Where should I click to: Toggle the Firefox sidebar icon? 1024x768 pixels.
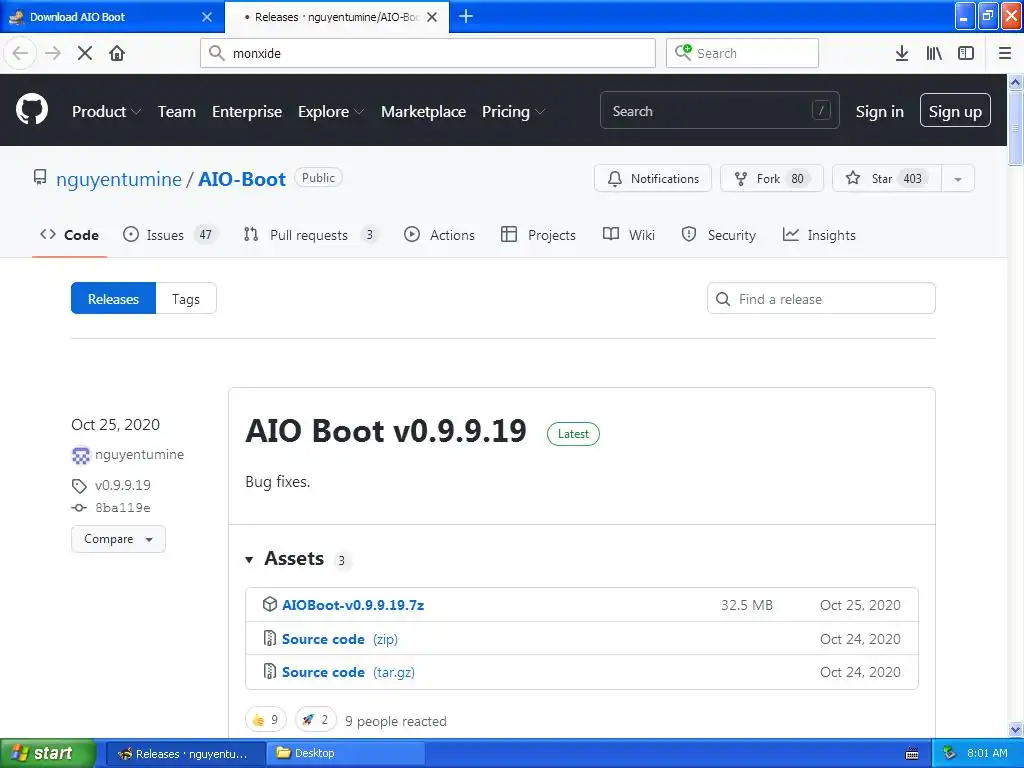(966, 54)
